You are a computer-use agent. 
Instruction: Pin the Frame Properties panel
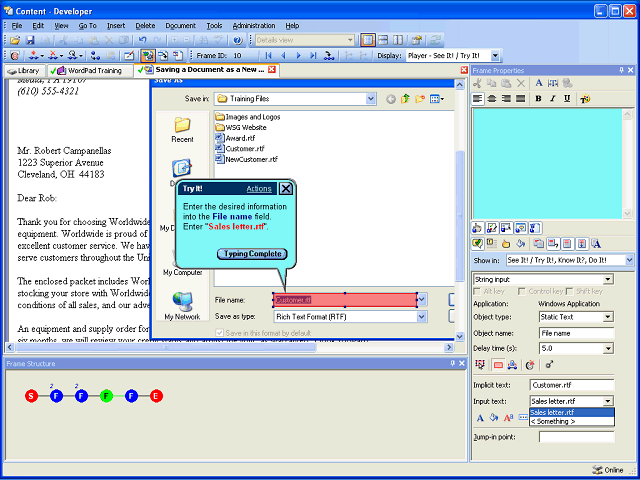[621, 71]
